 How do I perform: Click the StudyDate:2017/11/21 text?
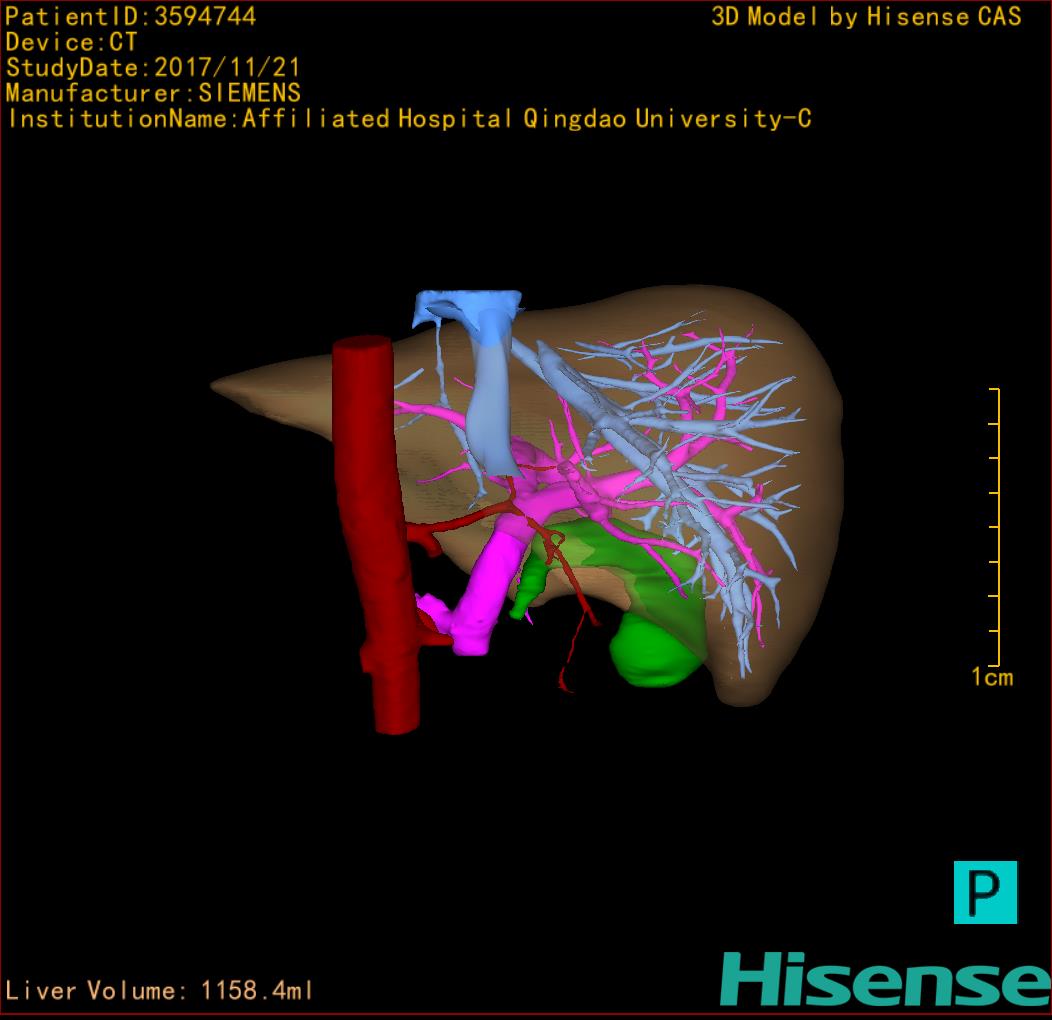coord(153,67)
